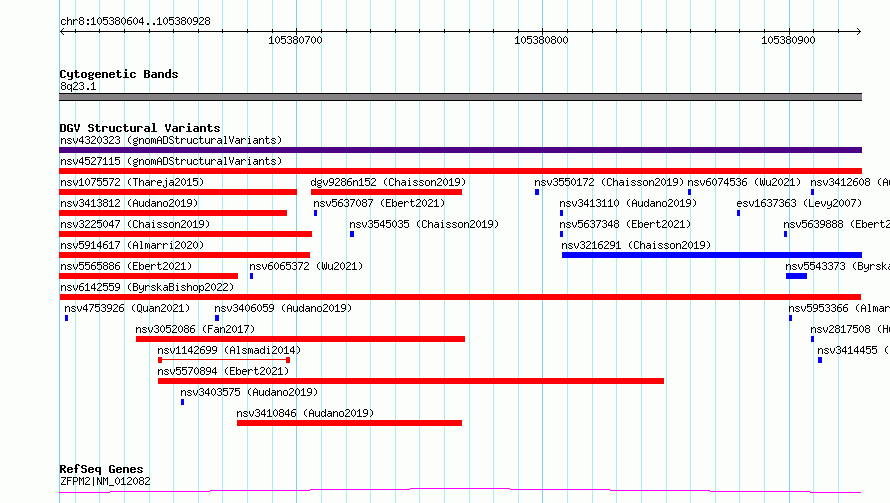Click chr8:105380604..105380928 region label

point(135,21)
